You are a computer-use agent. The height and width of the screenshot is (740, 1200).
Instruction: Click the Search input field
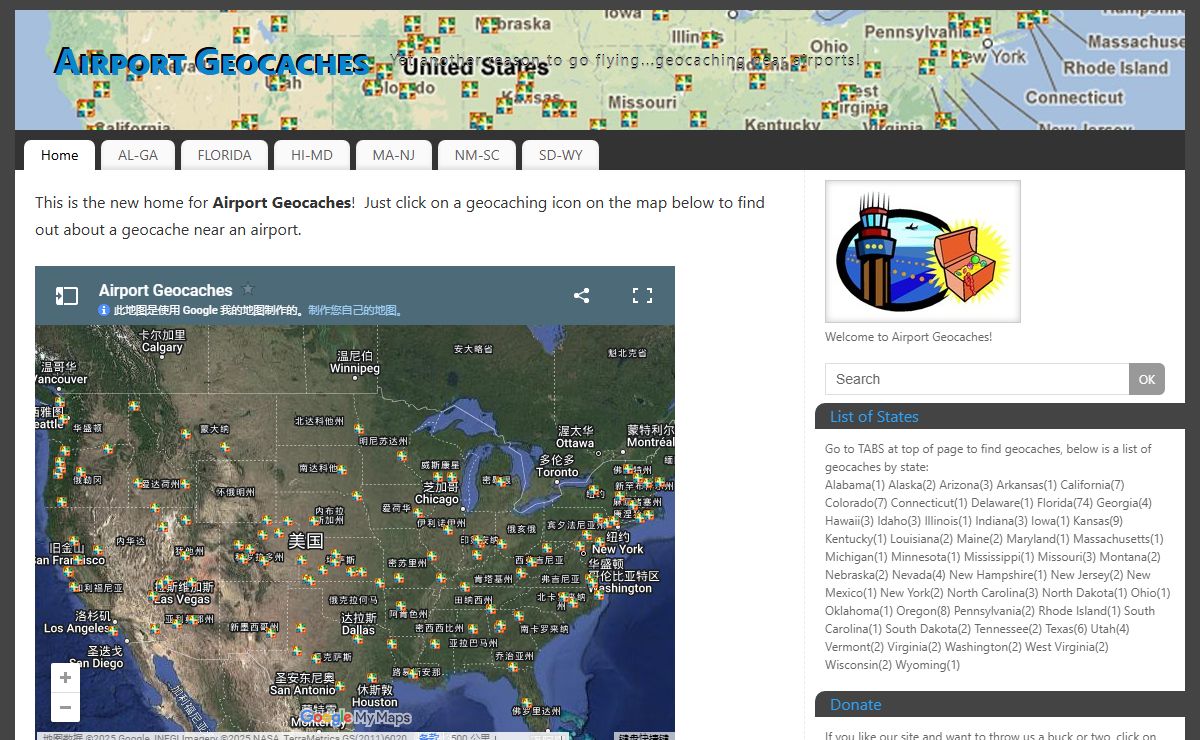[976, 379]
